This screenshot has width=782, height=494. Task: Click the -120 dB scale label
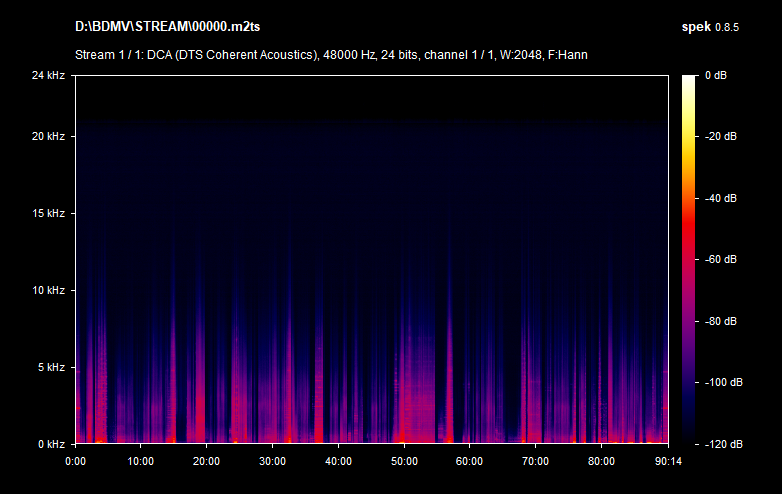721,443
